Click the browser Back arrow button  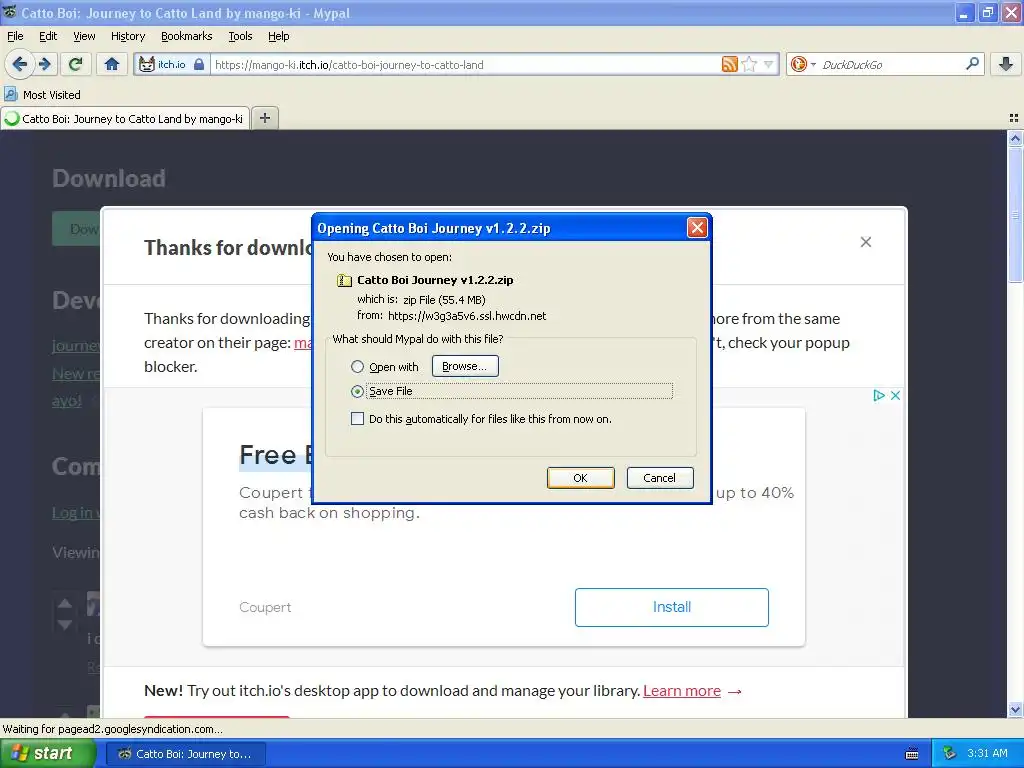point(19,64)
